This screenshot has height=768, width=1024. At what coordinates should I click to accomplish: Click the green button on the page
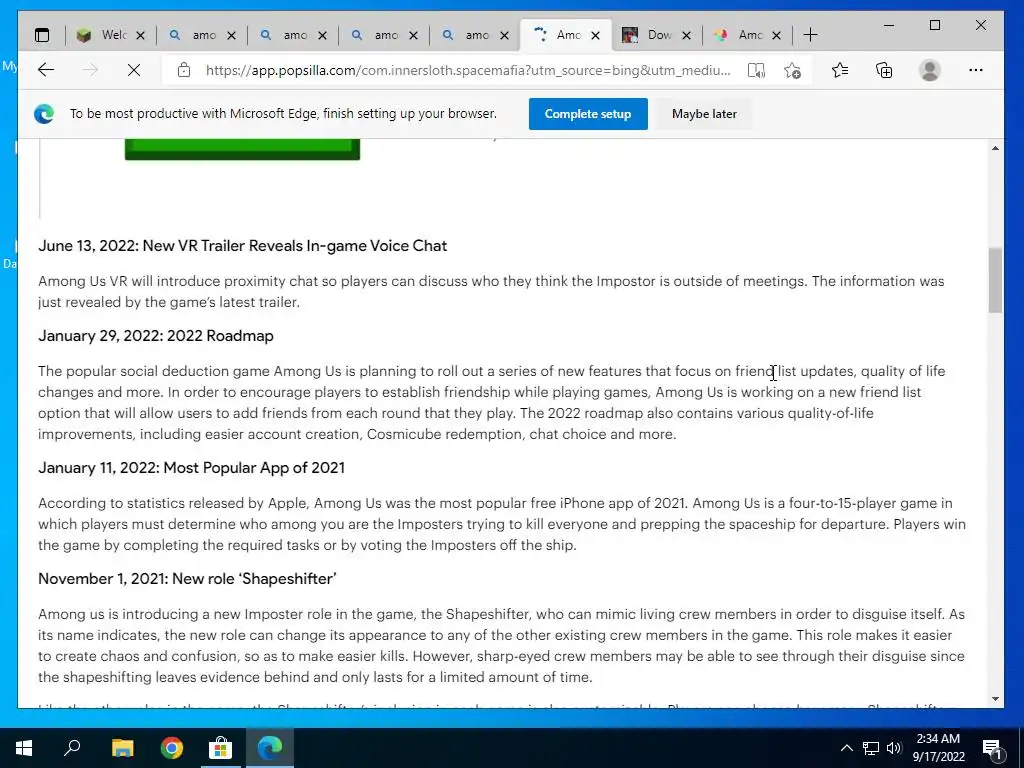click(x=242, y=149)
